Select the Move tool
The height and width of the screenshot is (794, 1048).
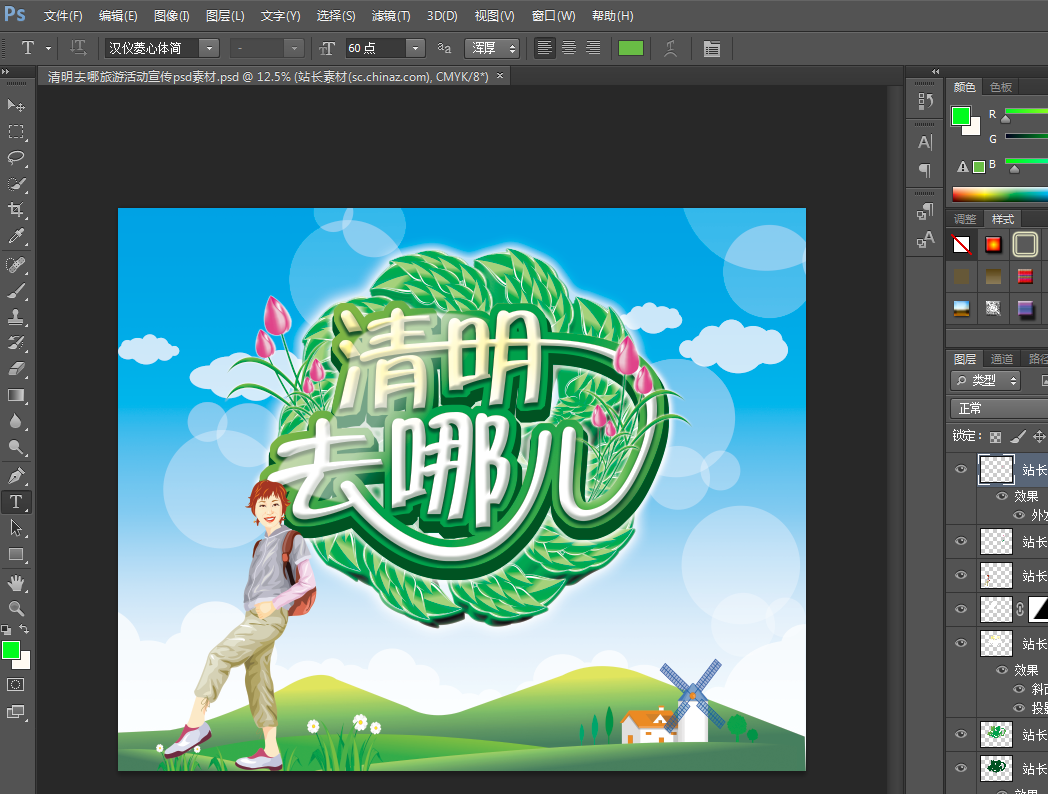click(x=16, y=105)
